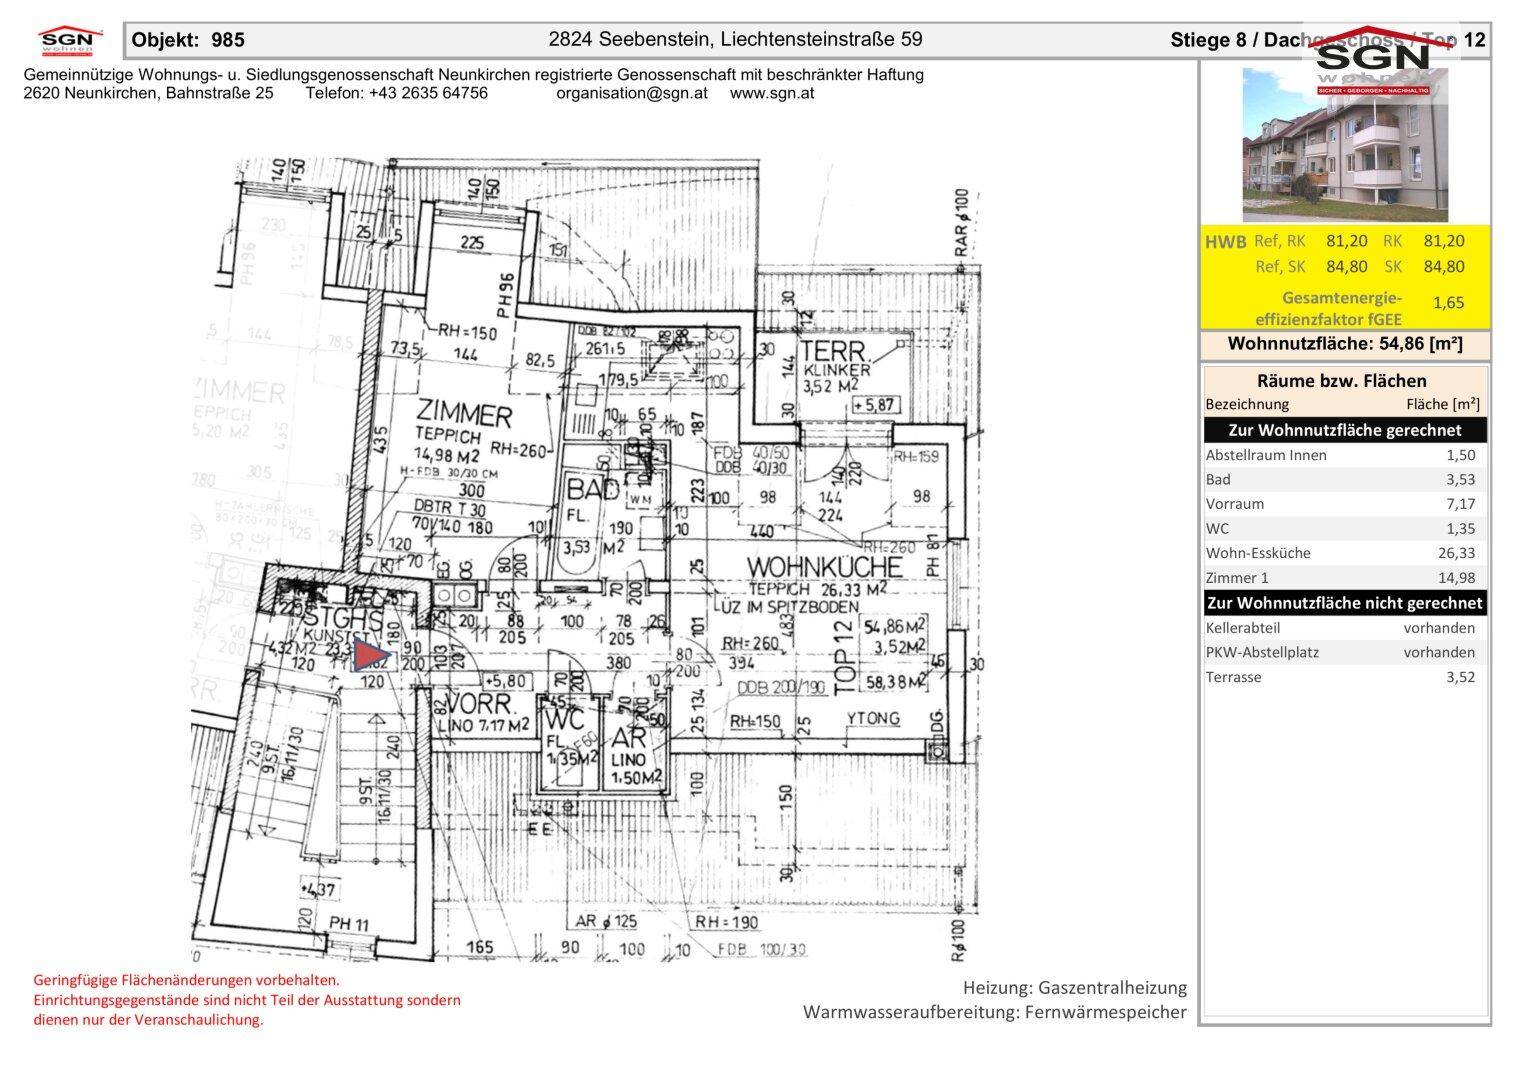Click the 'Ref, RK' energy label
The width and height of the screenshot is (1527, 1080).
click(x=1280, y=241)
